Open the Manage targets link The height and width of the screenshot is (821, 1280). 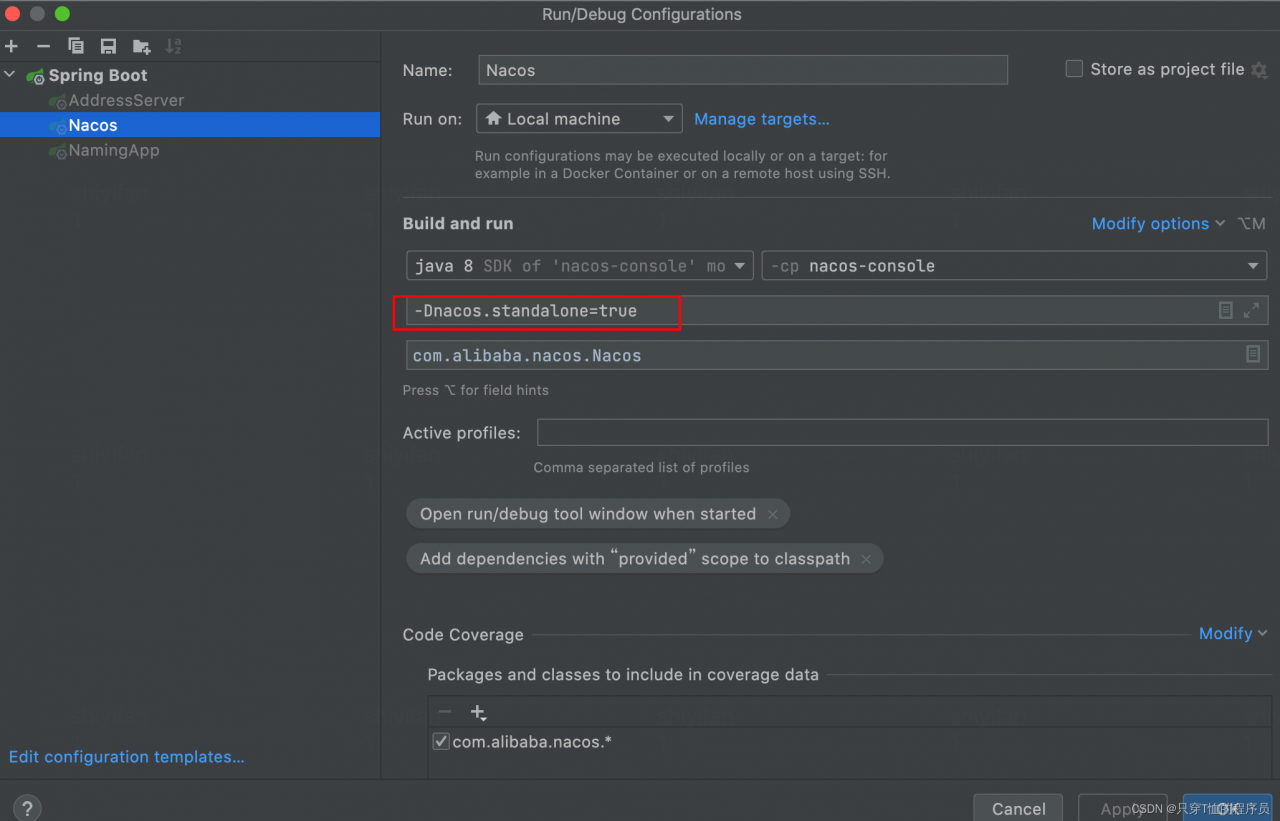(762, 119)
